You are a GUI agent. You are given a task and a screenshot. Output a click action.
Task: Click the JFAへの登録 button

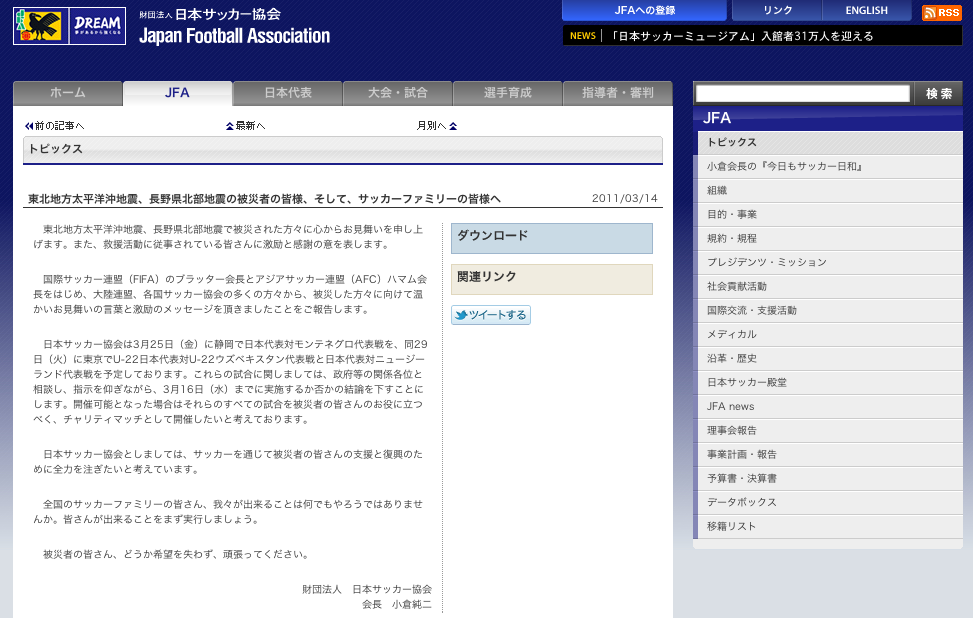644,11
